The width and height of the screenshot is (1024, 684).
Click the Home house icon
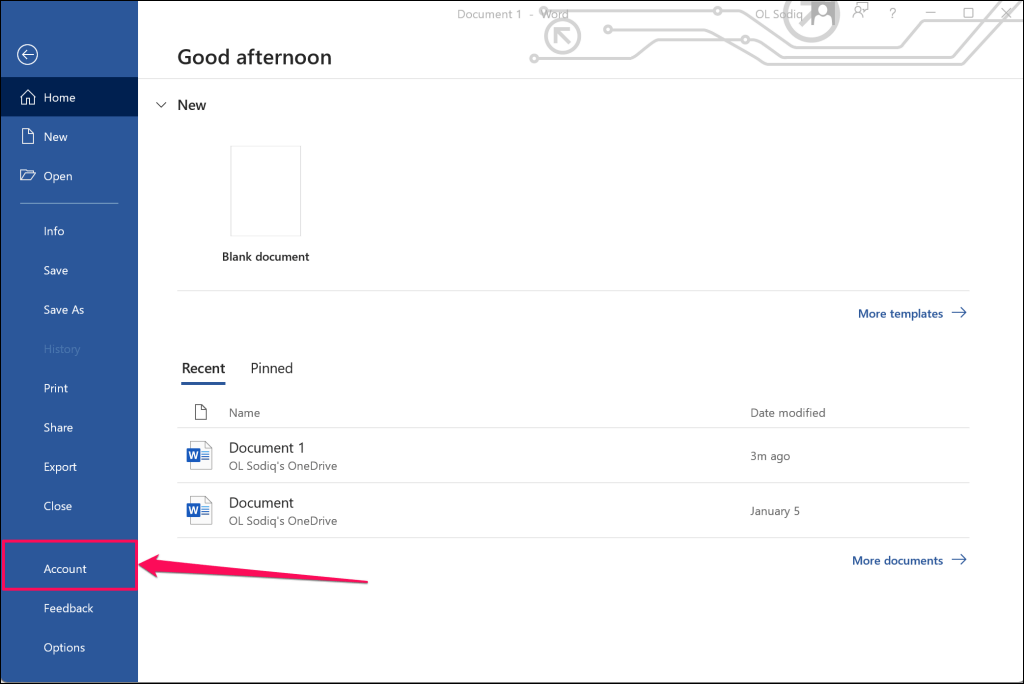click(28, 98)
